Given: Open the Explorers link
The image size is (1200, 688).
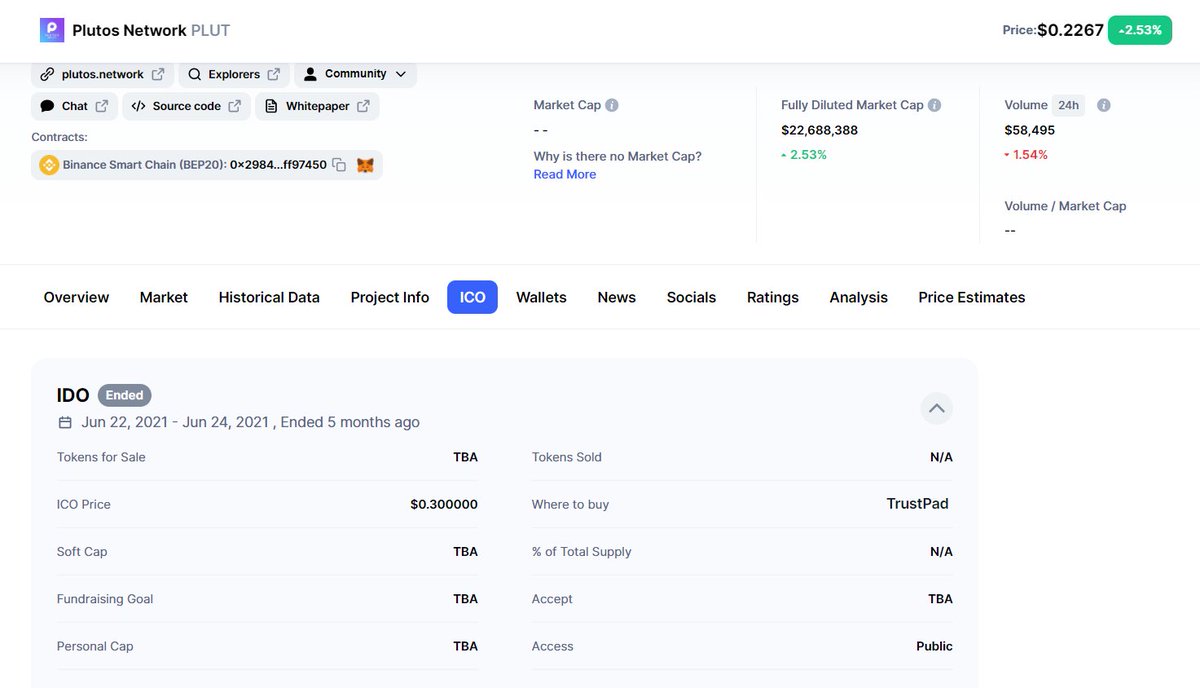Looking at the screenshot, I should click(234, 74).
